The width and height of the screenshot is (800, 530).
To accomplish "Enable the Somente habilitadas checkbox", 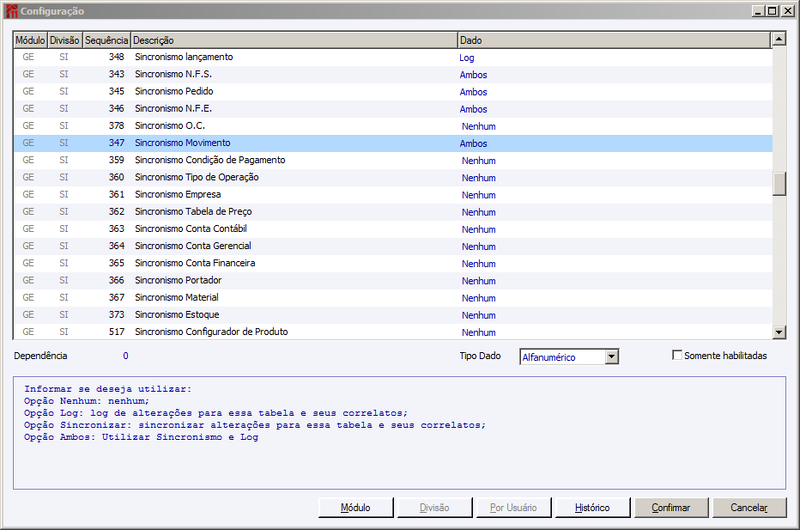I will [x=677, y=355].
